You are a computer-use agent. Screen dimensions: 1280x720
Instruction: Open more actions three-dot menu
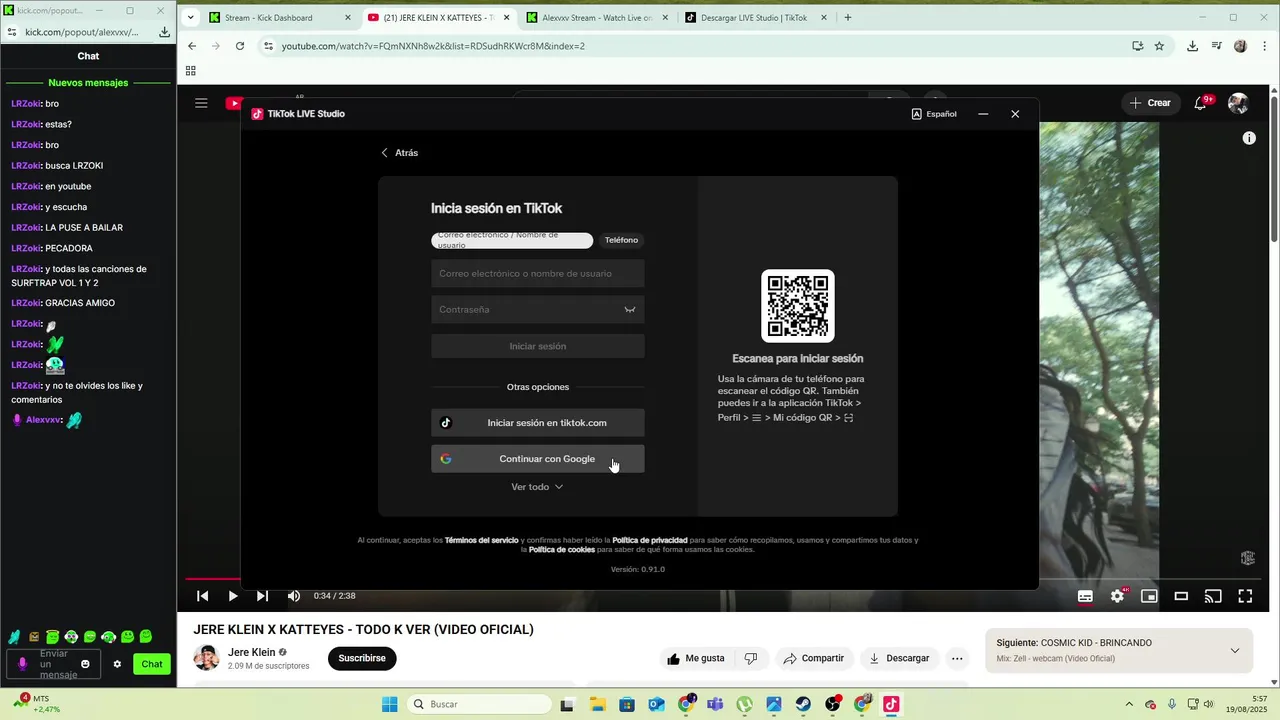tap(957, 658)
